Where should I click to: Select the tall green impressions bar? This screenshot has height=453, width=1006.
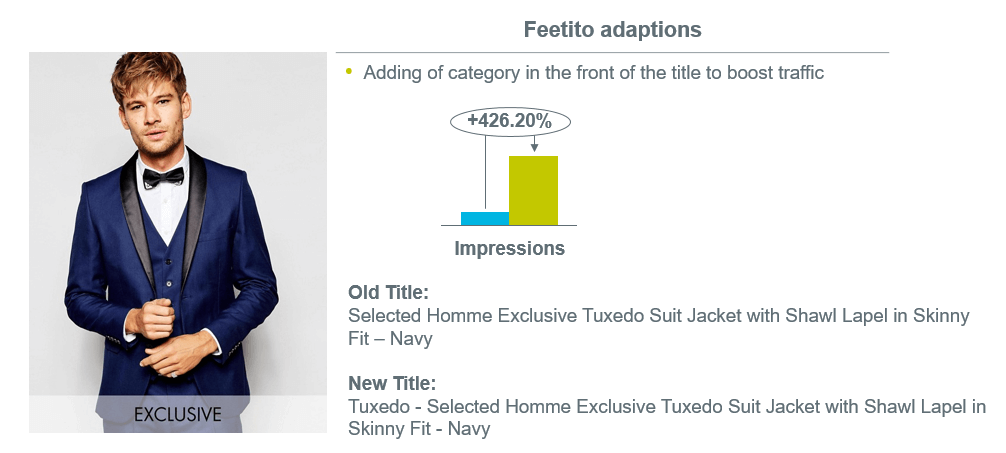click(533, 191)
